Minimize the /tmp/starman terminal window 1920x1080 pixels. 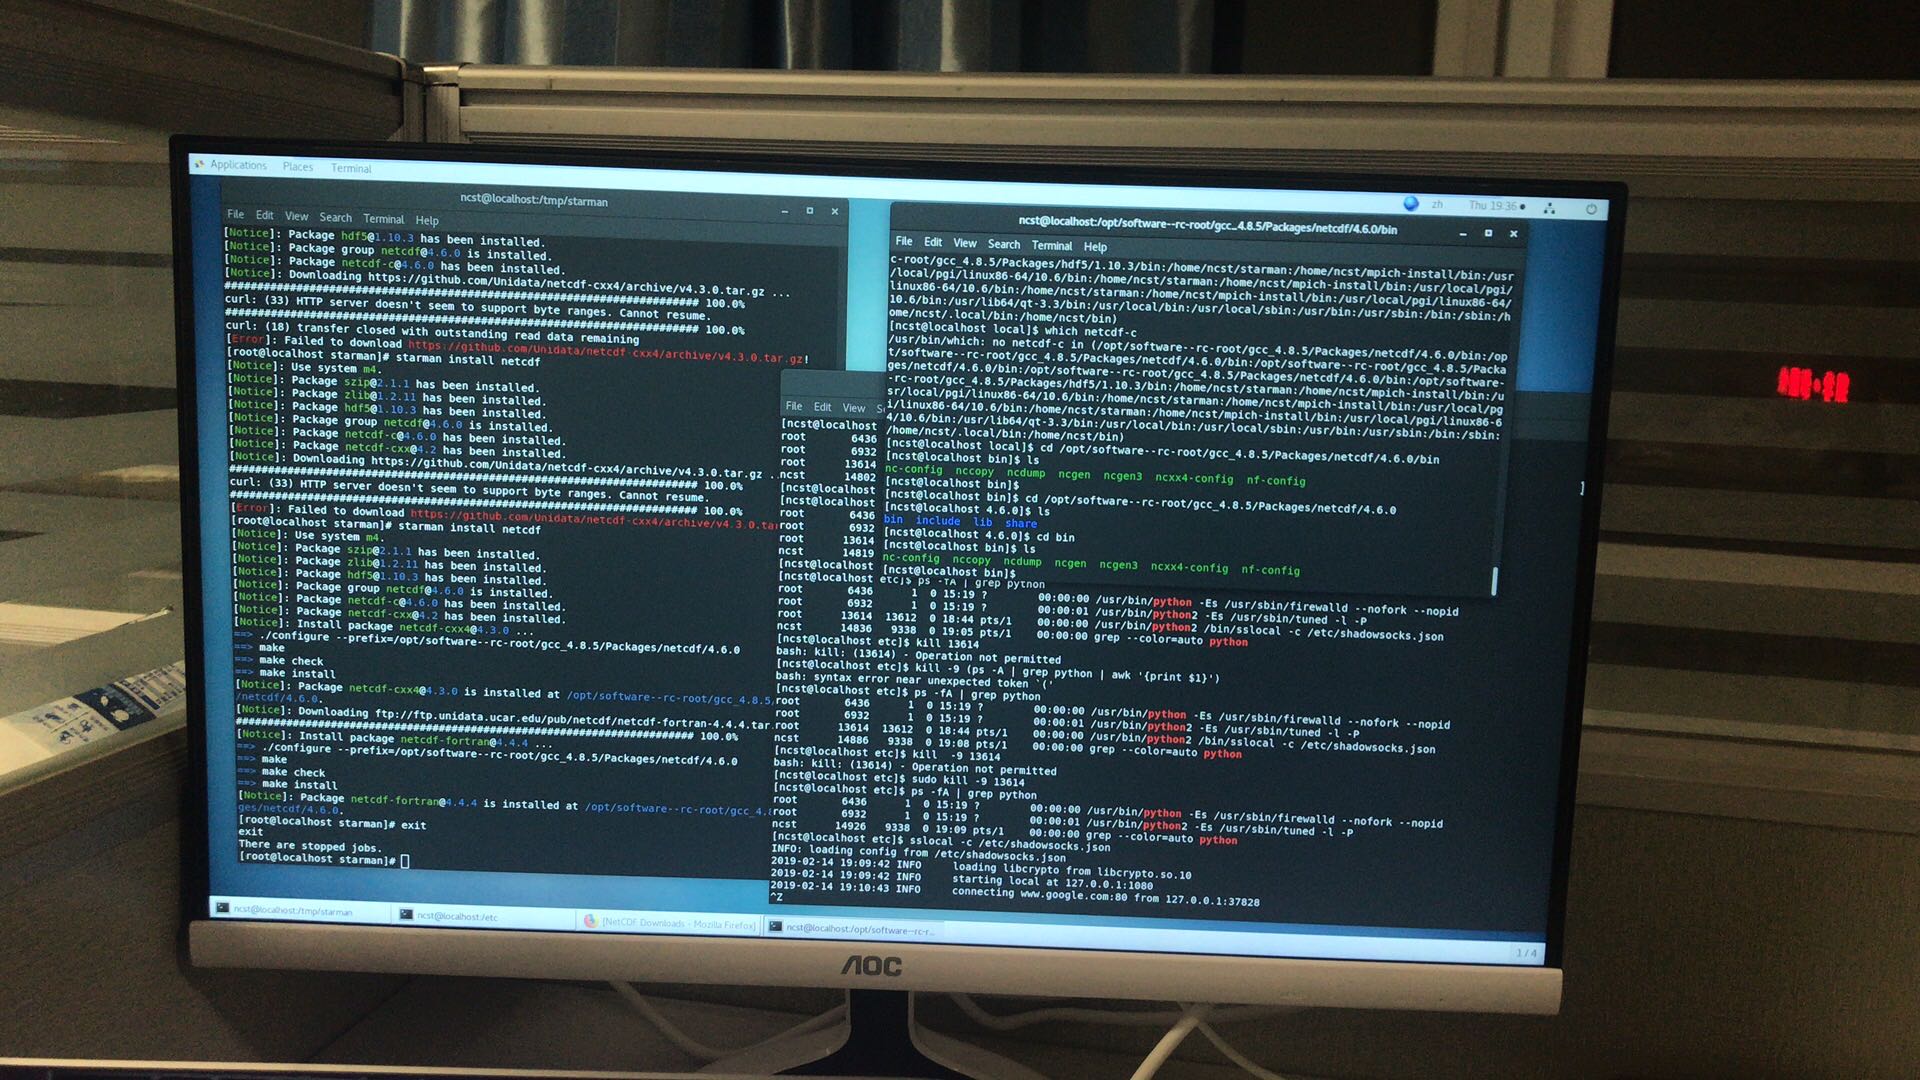tap(785, 211)
